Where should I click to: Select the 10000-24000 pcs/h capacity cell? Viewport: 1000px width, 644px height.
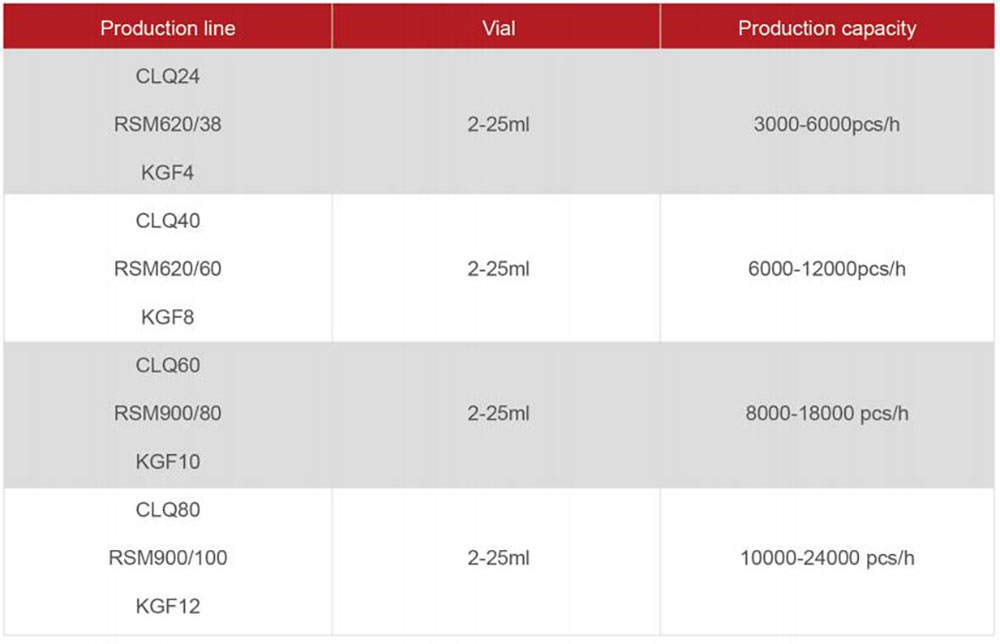(x=826, y=558)
